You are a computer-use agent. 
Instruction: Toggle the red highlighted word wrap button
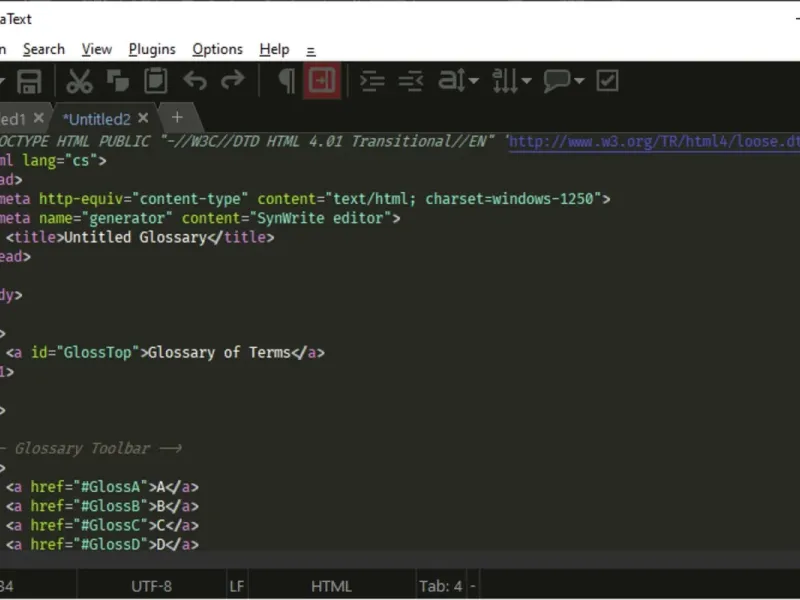[x=322, y=81]
